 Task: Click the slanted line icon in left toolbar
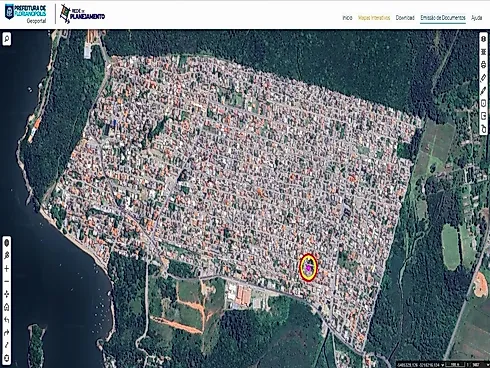tap(7, 345)
